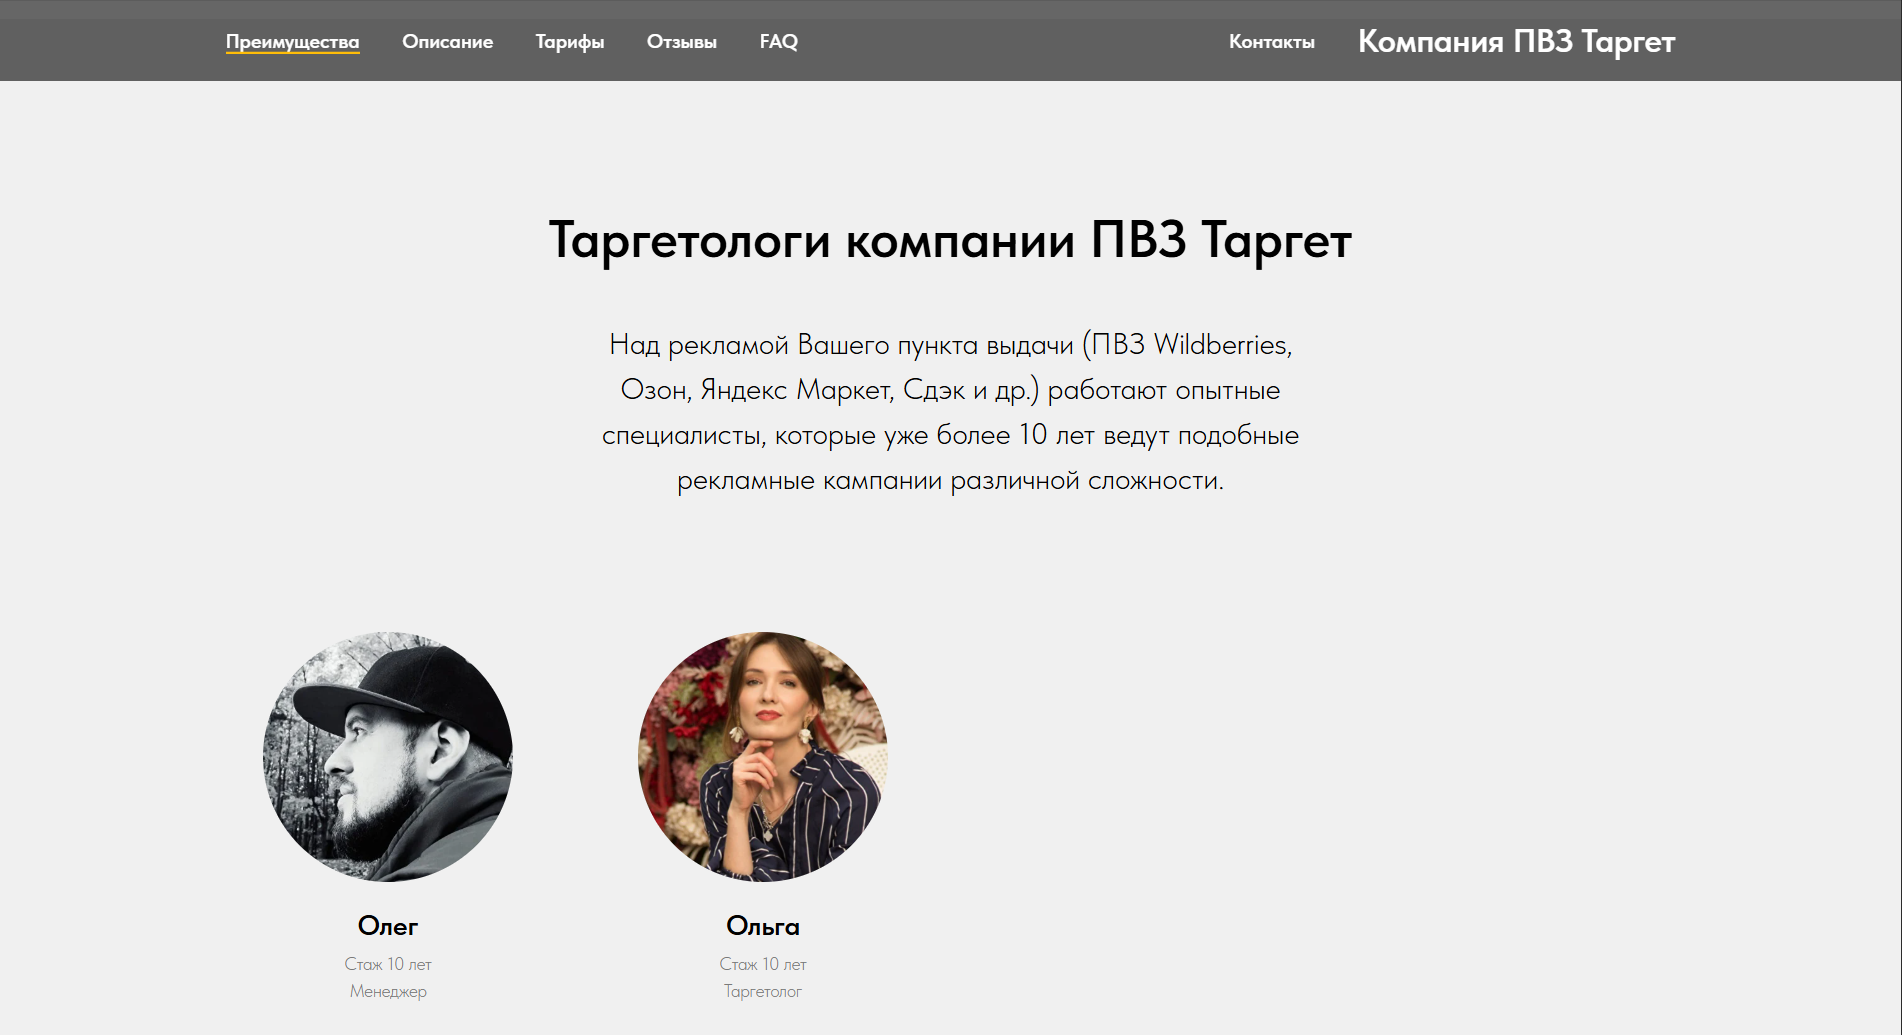Open the FAQ navigation link
The width and height of the screenshot is (1902, 1035).
(779, 42)
